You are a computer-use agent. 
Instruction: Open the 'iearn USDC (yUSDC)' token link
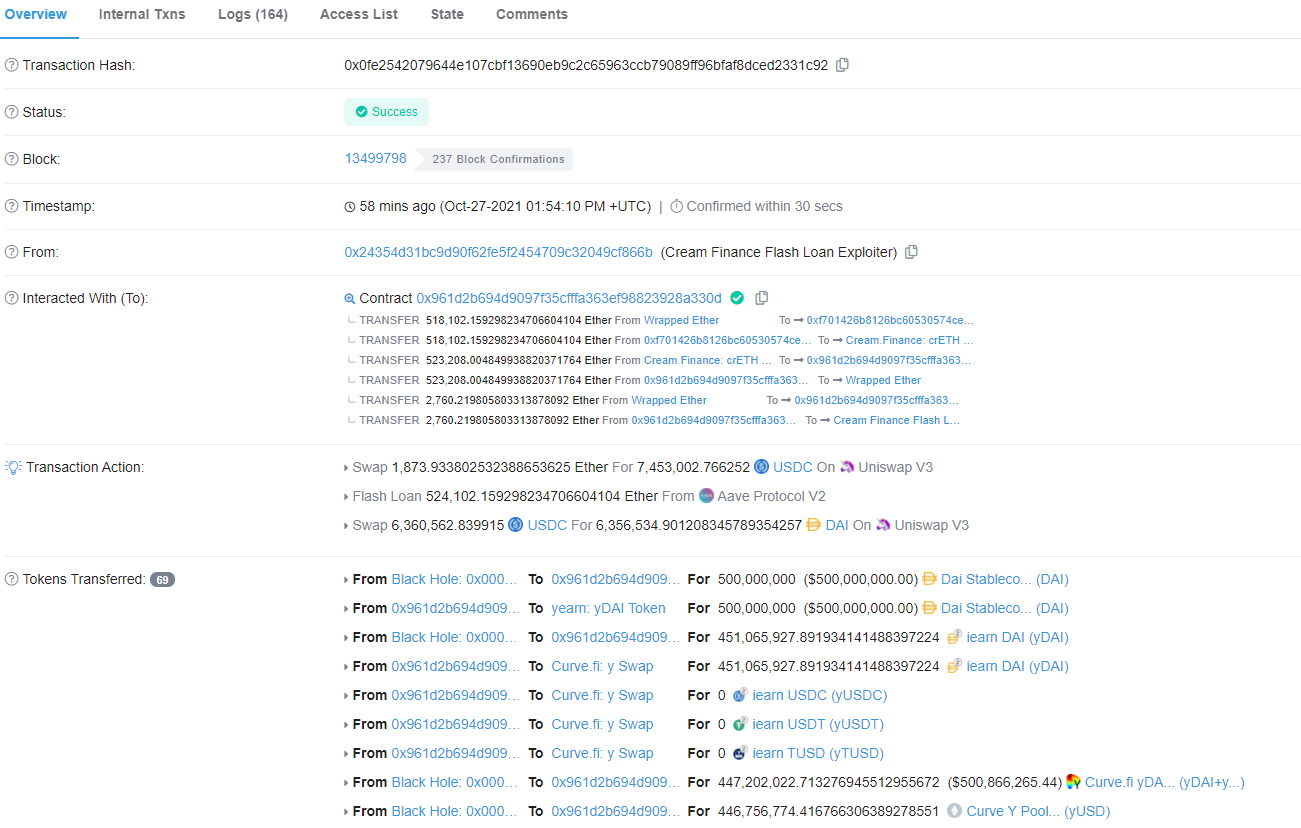[820, 695]
